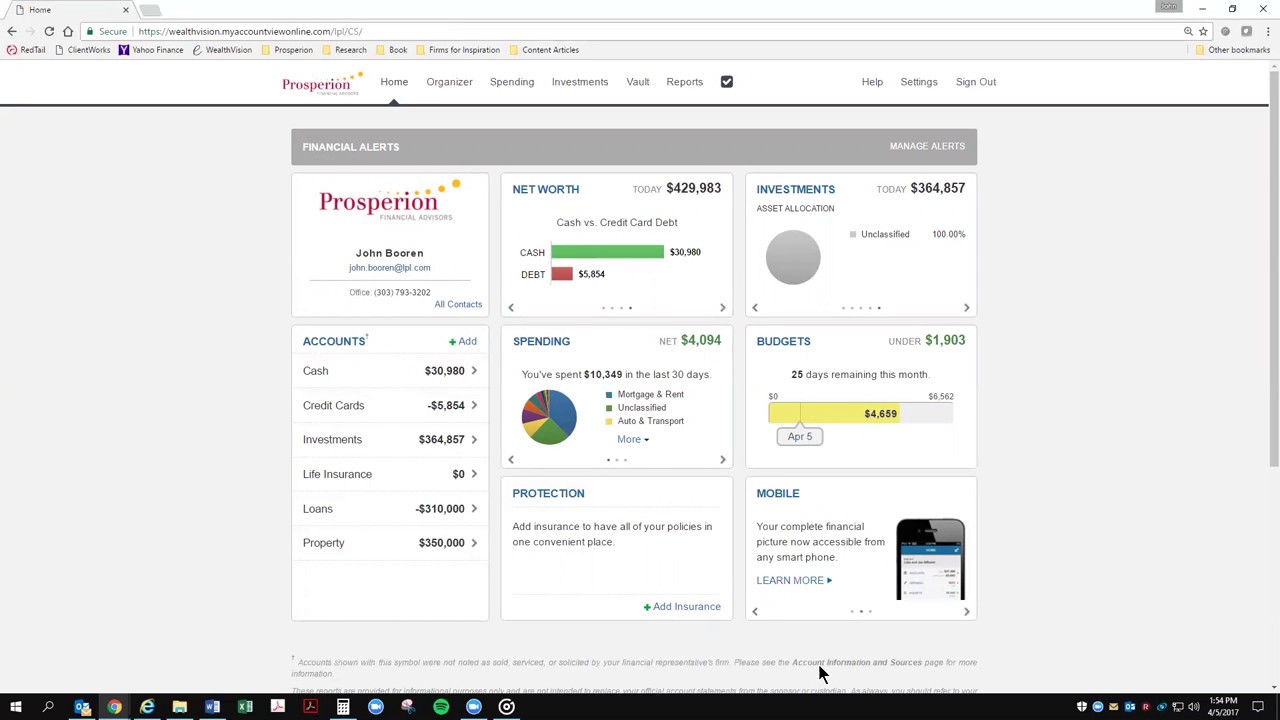The width and height of the screenshot is (1280, 720).
Task: Open the Organizer tab
Action: [449, 81]
